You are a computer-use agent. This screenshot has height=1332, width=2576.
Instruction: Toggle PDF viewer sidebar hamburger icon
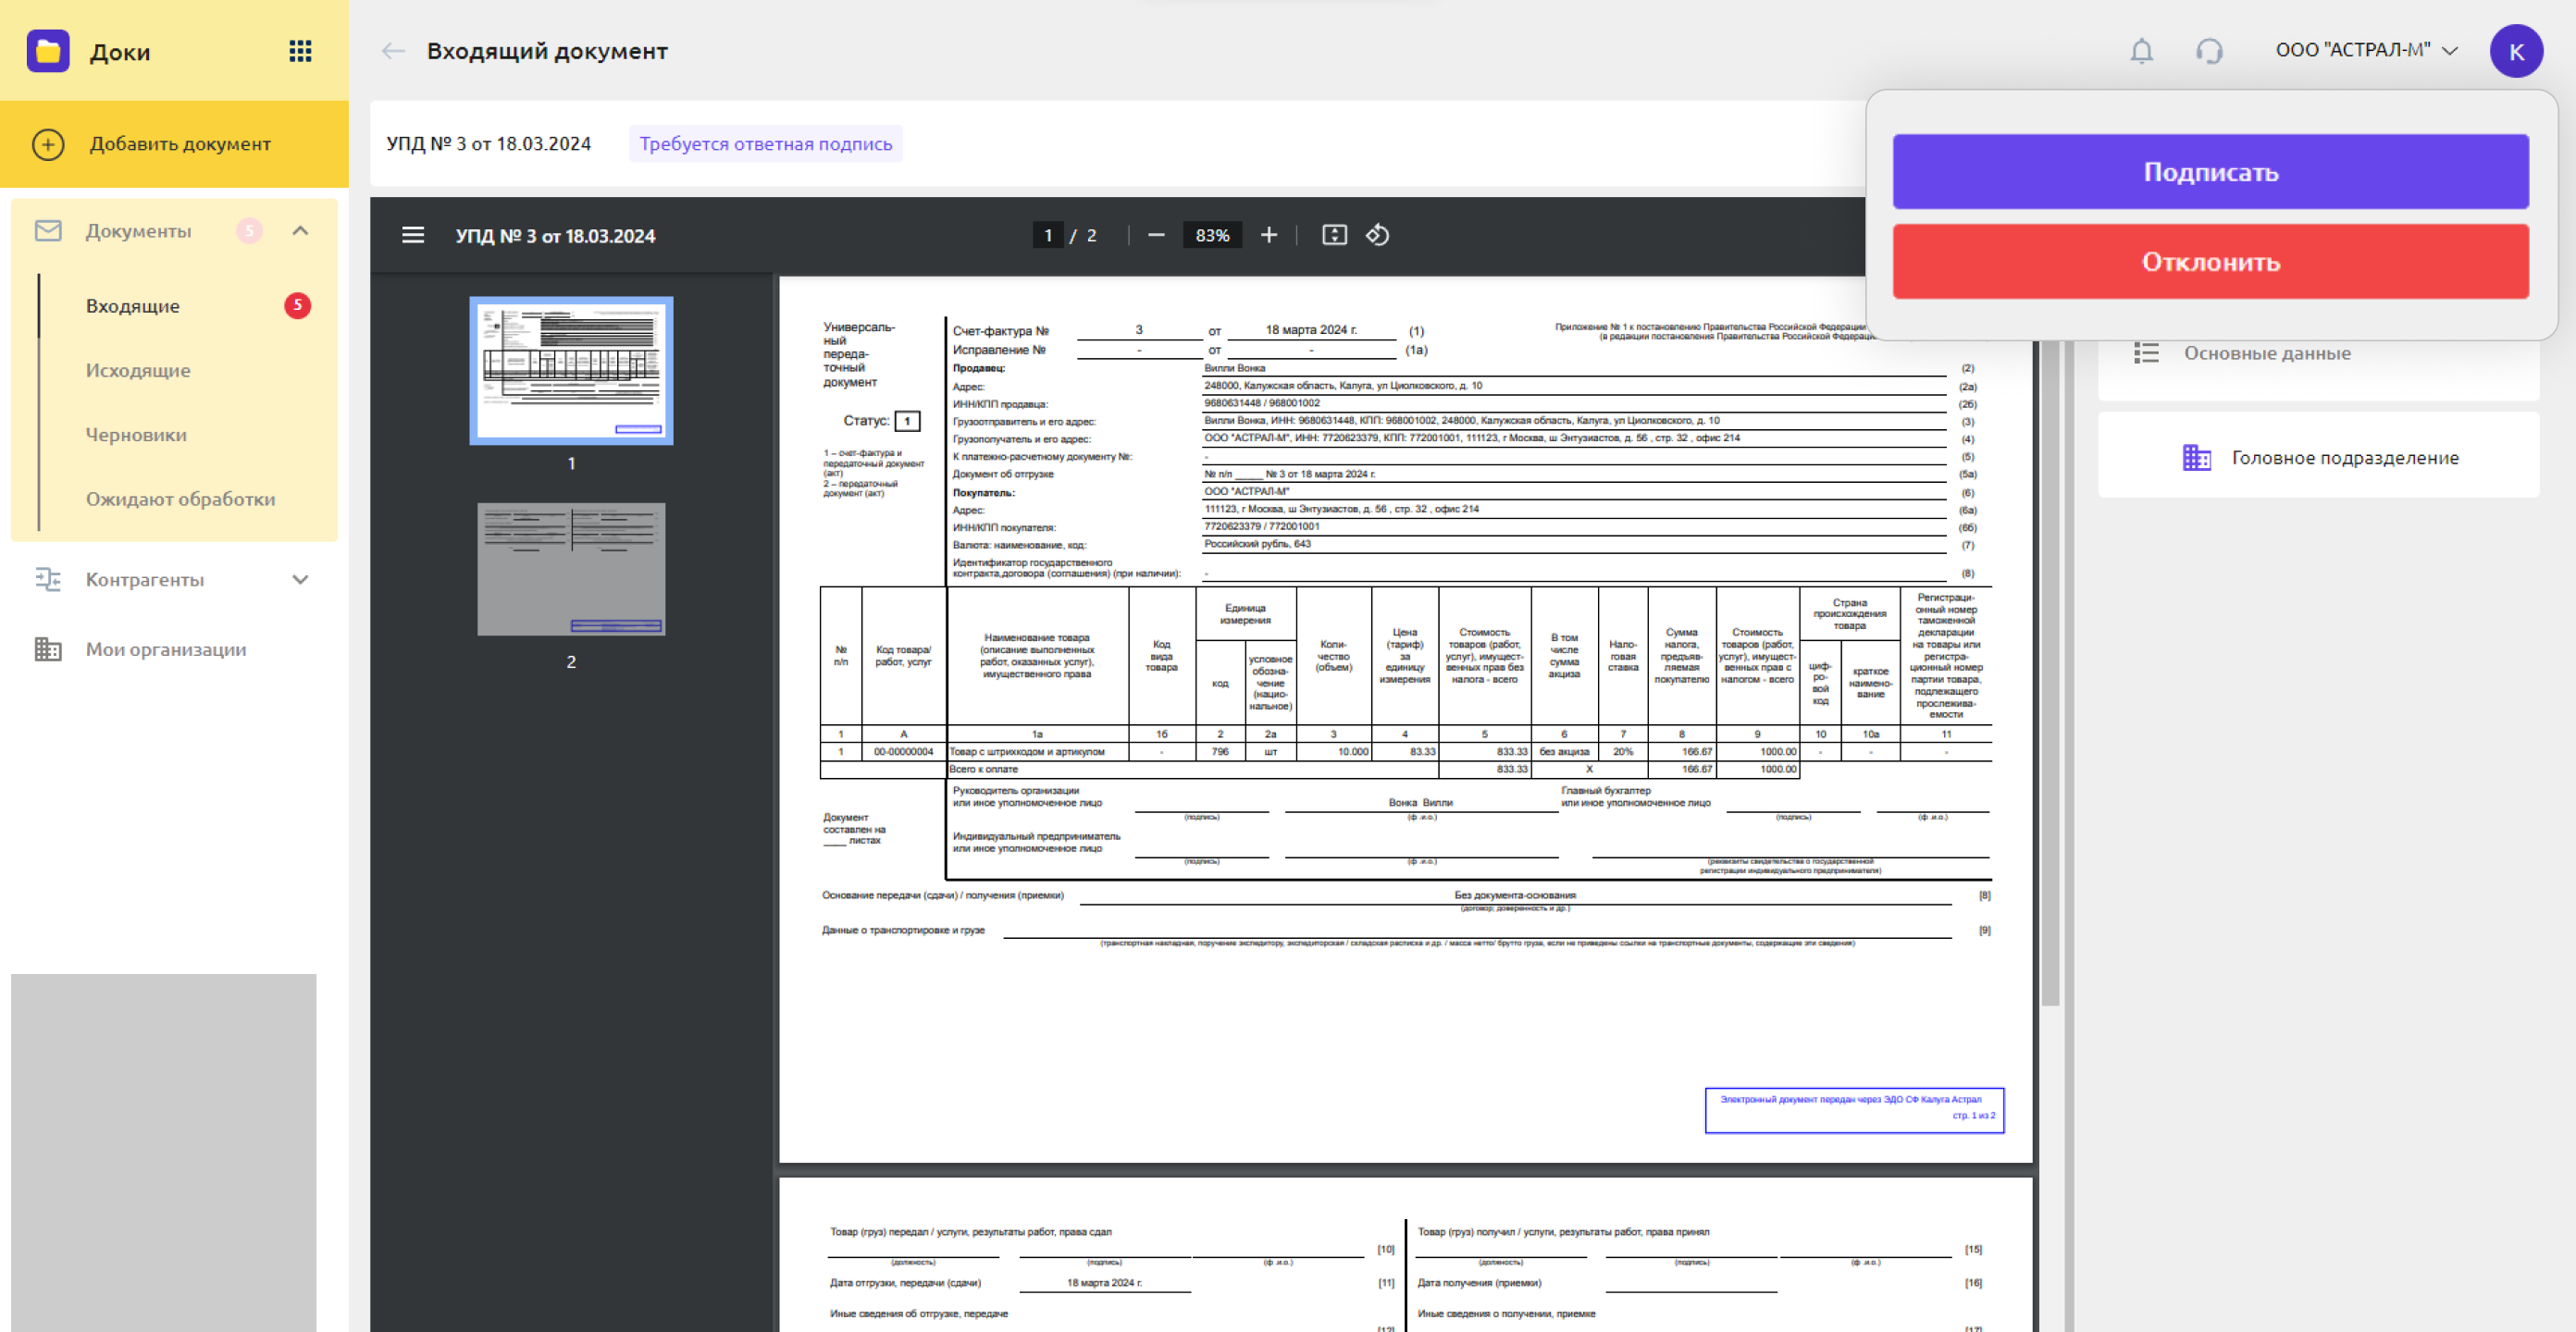click(413, 235)
